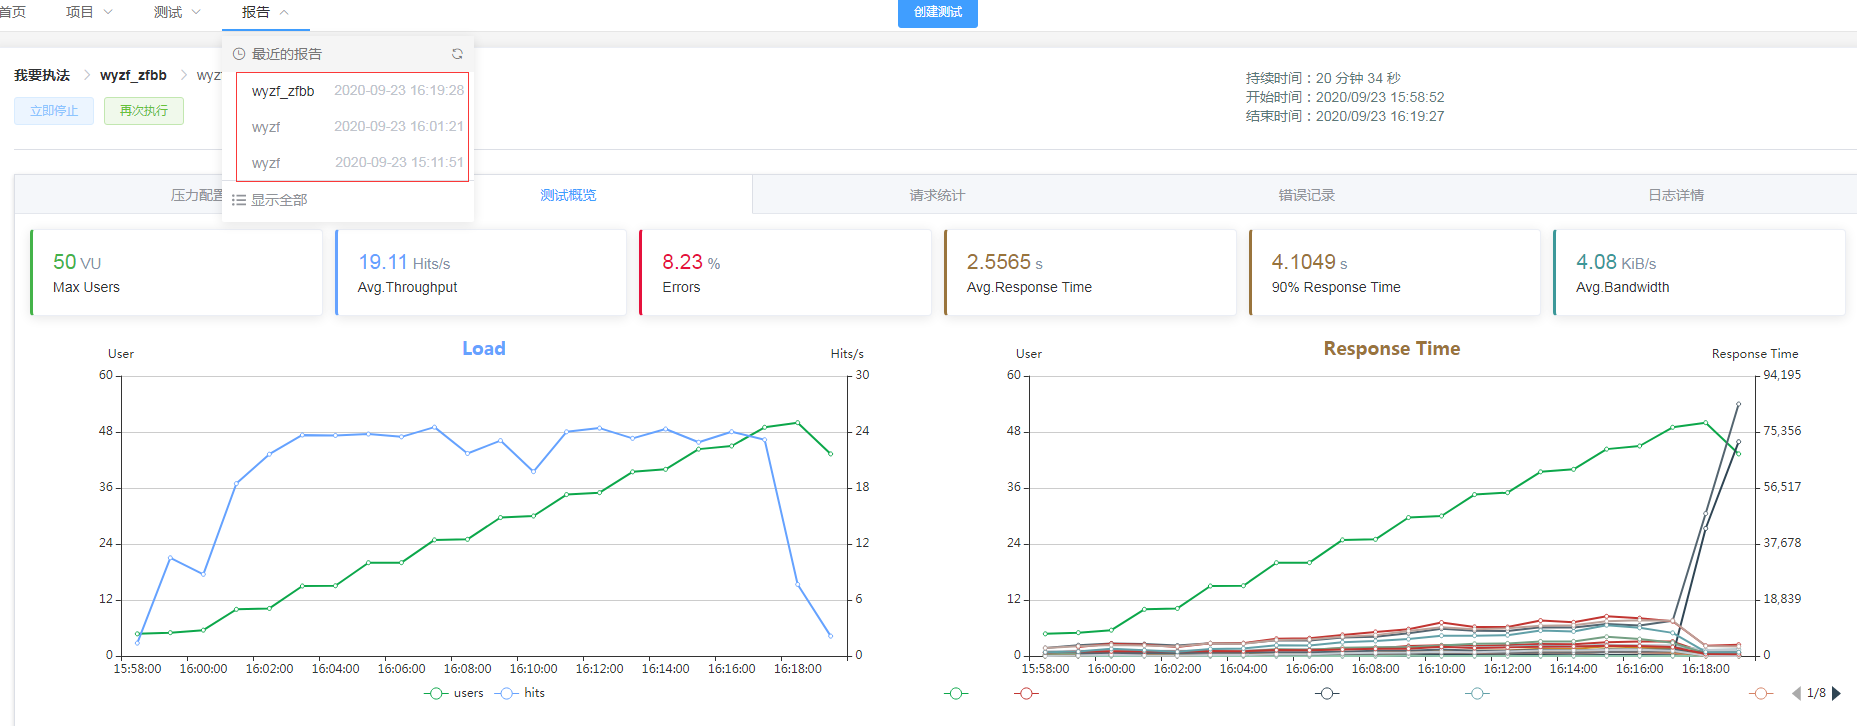
Task: Toggle the green legend marker under Response Time
Action: (x=956, y=693)
